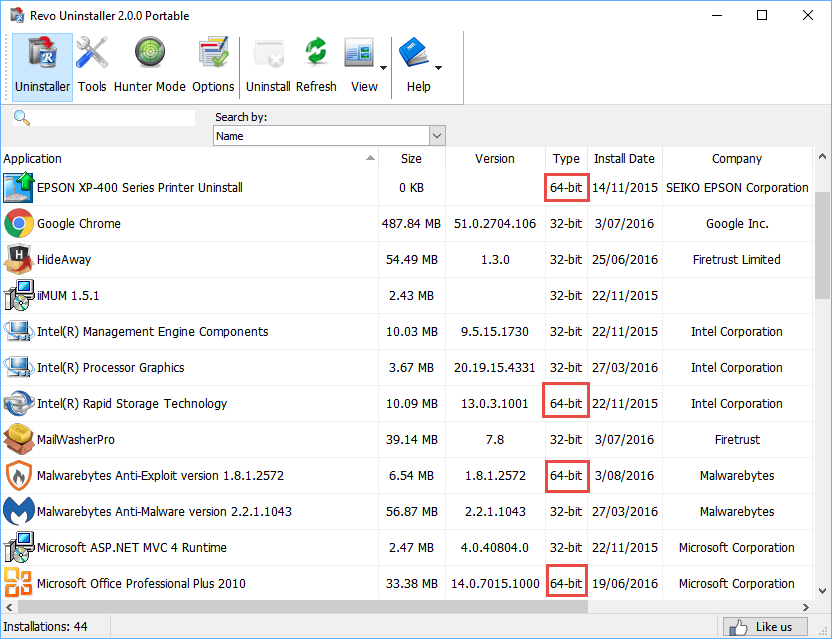Select Intel Rapid Storage Technology icon

[x=19, y=403]
